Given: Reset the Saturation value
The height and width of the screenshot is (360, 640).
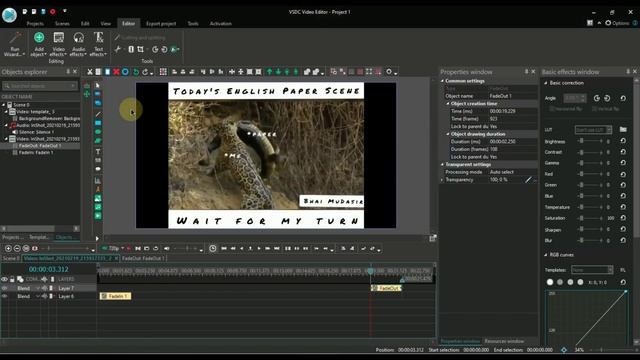Looking at the screenshot, I should coord(623,218).
